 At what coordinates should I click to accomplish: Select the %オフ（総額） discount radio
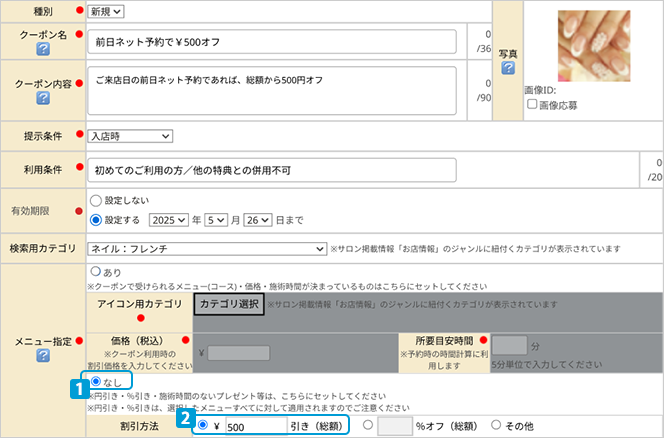pos(369,425)
